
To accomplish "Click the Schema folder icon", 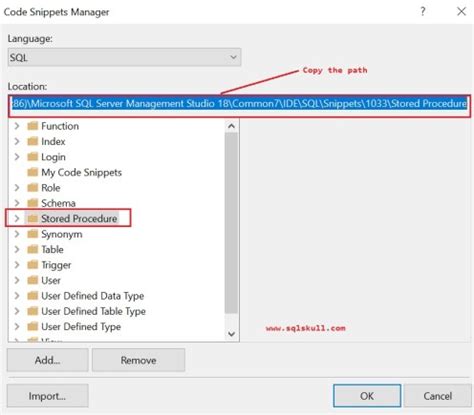I will click(x=32, y=203).
